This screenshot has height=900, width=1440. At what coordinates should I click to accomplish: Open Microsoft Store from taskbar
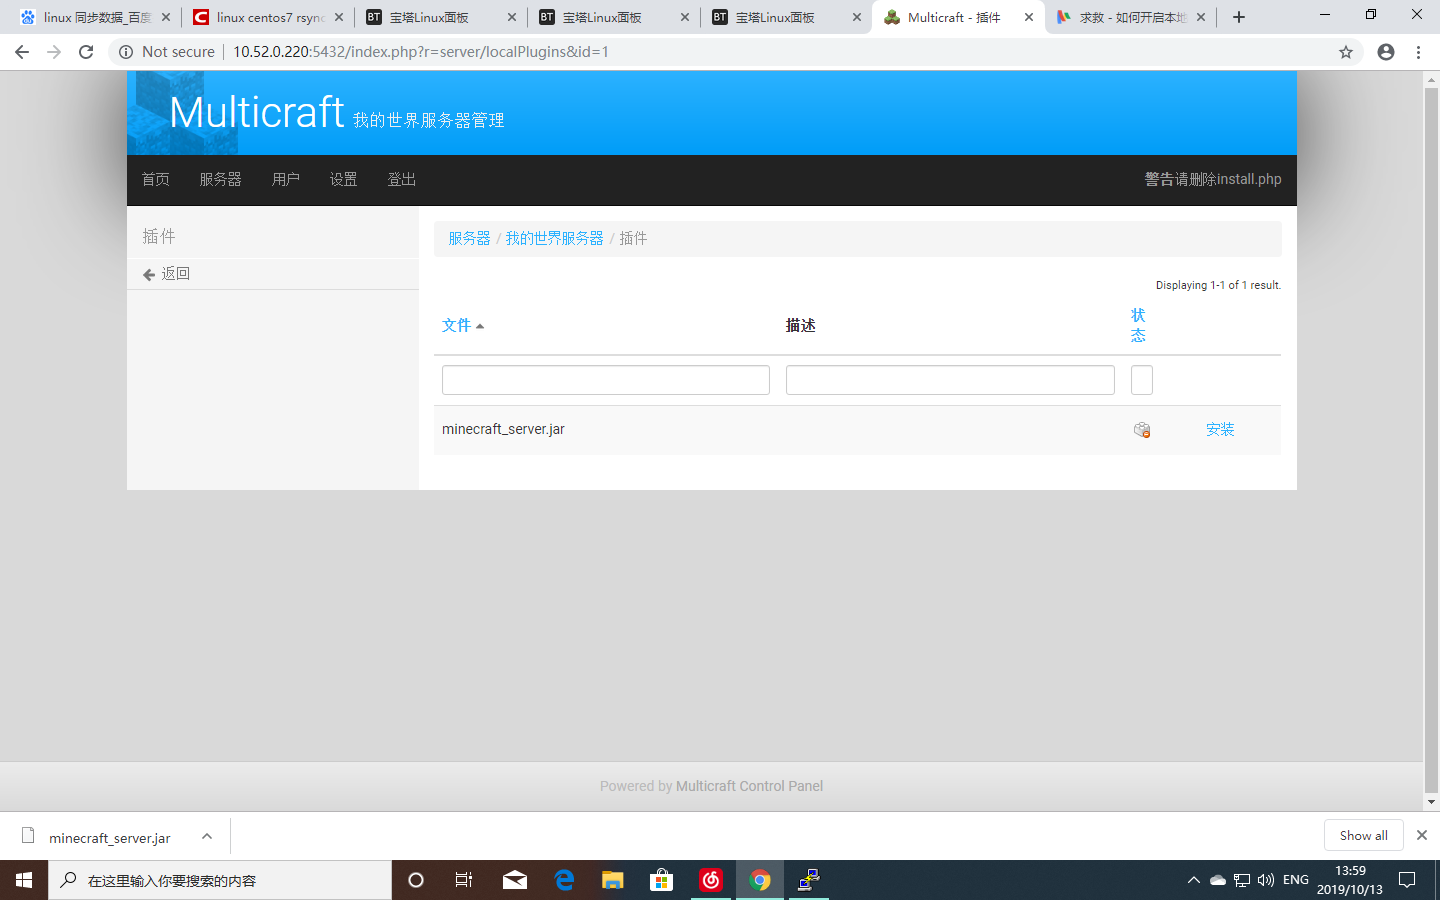coord(662,880)
